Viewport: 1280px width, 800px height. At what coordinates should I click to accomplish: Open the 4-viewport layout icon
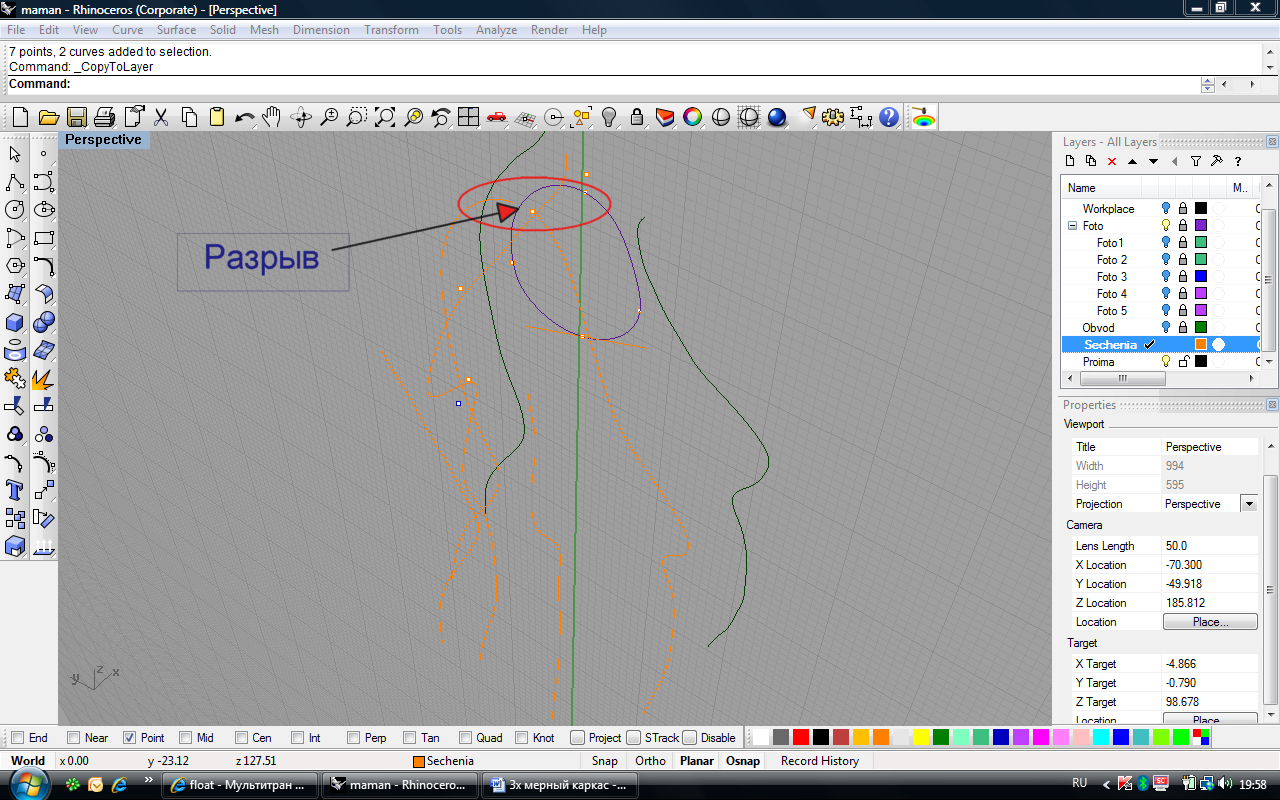point(468,117)
